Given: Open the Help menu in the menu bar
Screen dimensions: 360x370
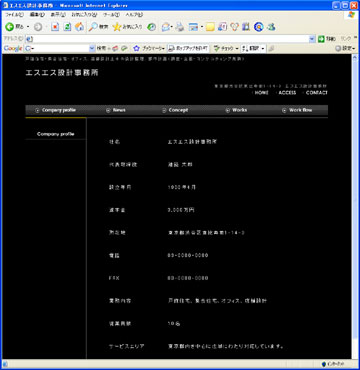Looking at the screenshot, I should [x=134, y=15].
